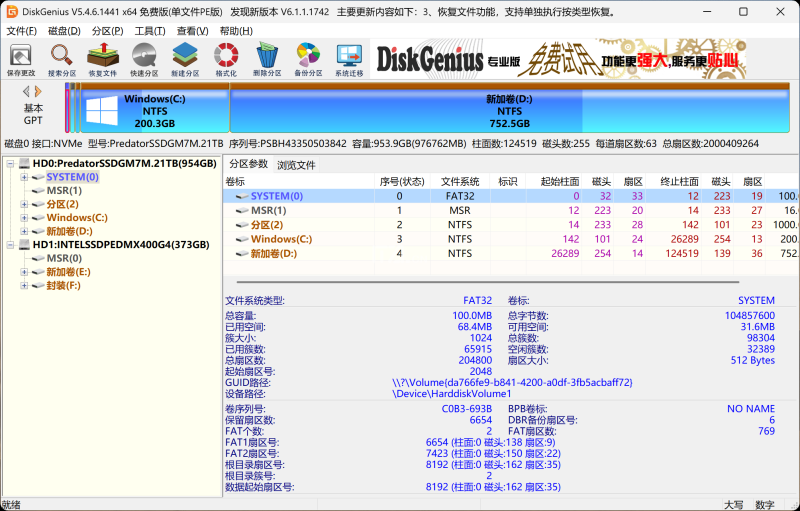Click the horizontal scrollbar under partition table
Screen dimensions: 800x511
tap(488, 282)
